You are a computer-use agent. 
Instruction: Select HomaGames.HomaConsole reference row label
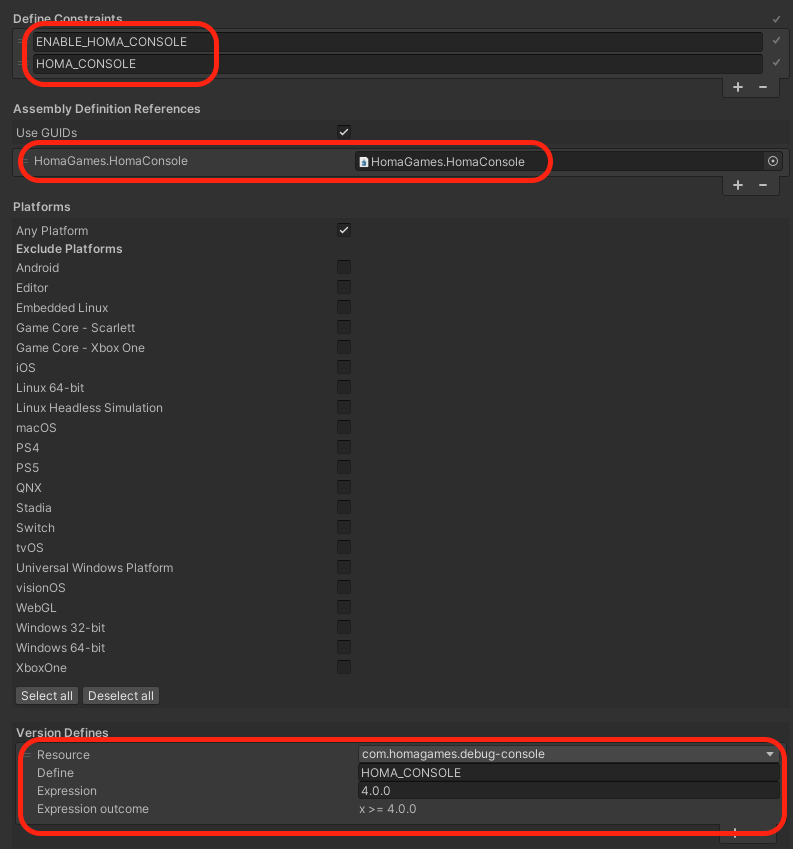tap(111, 161)
